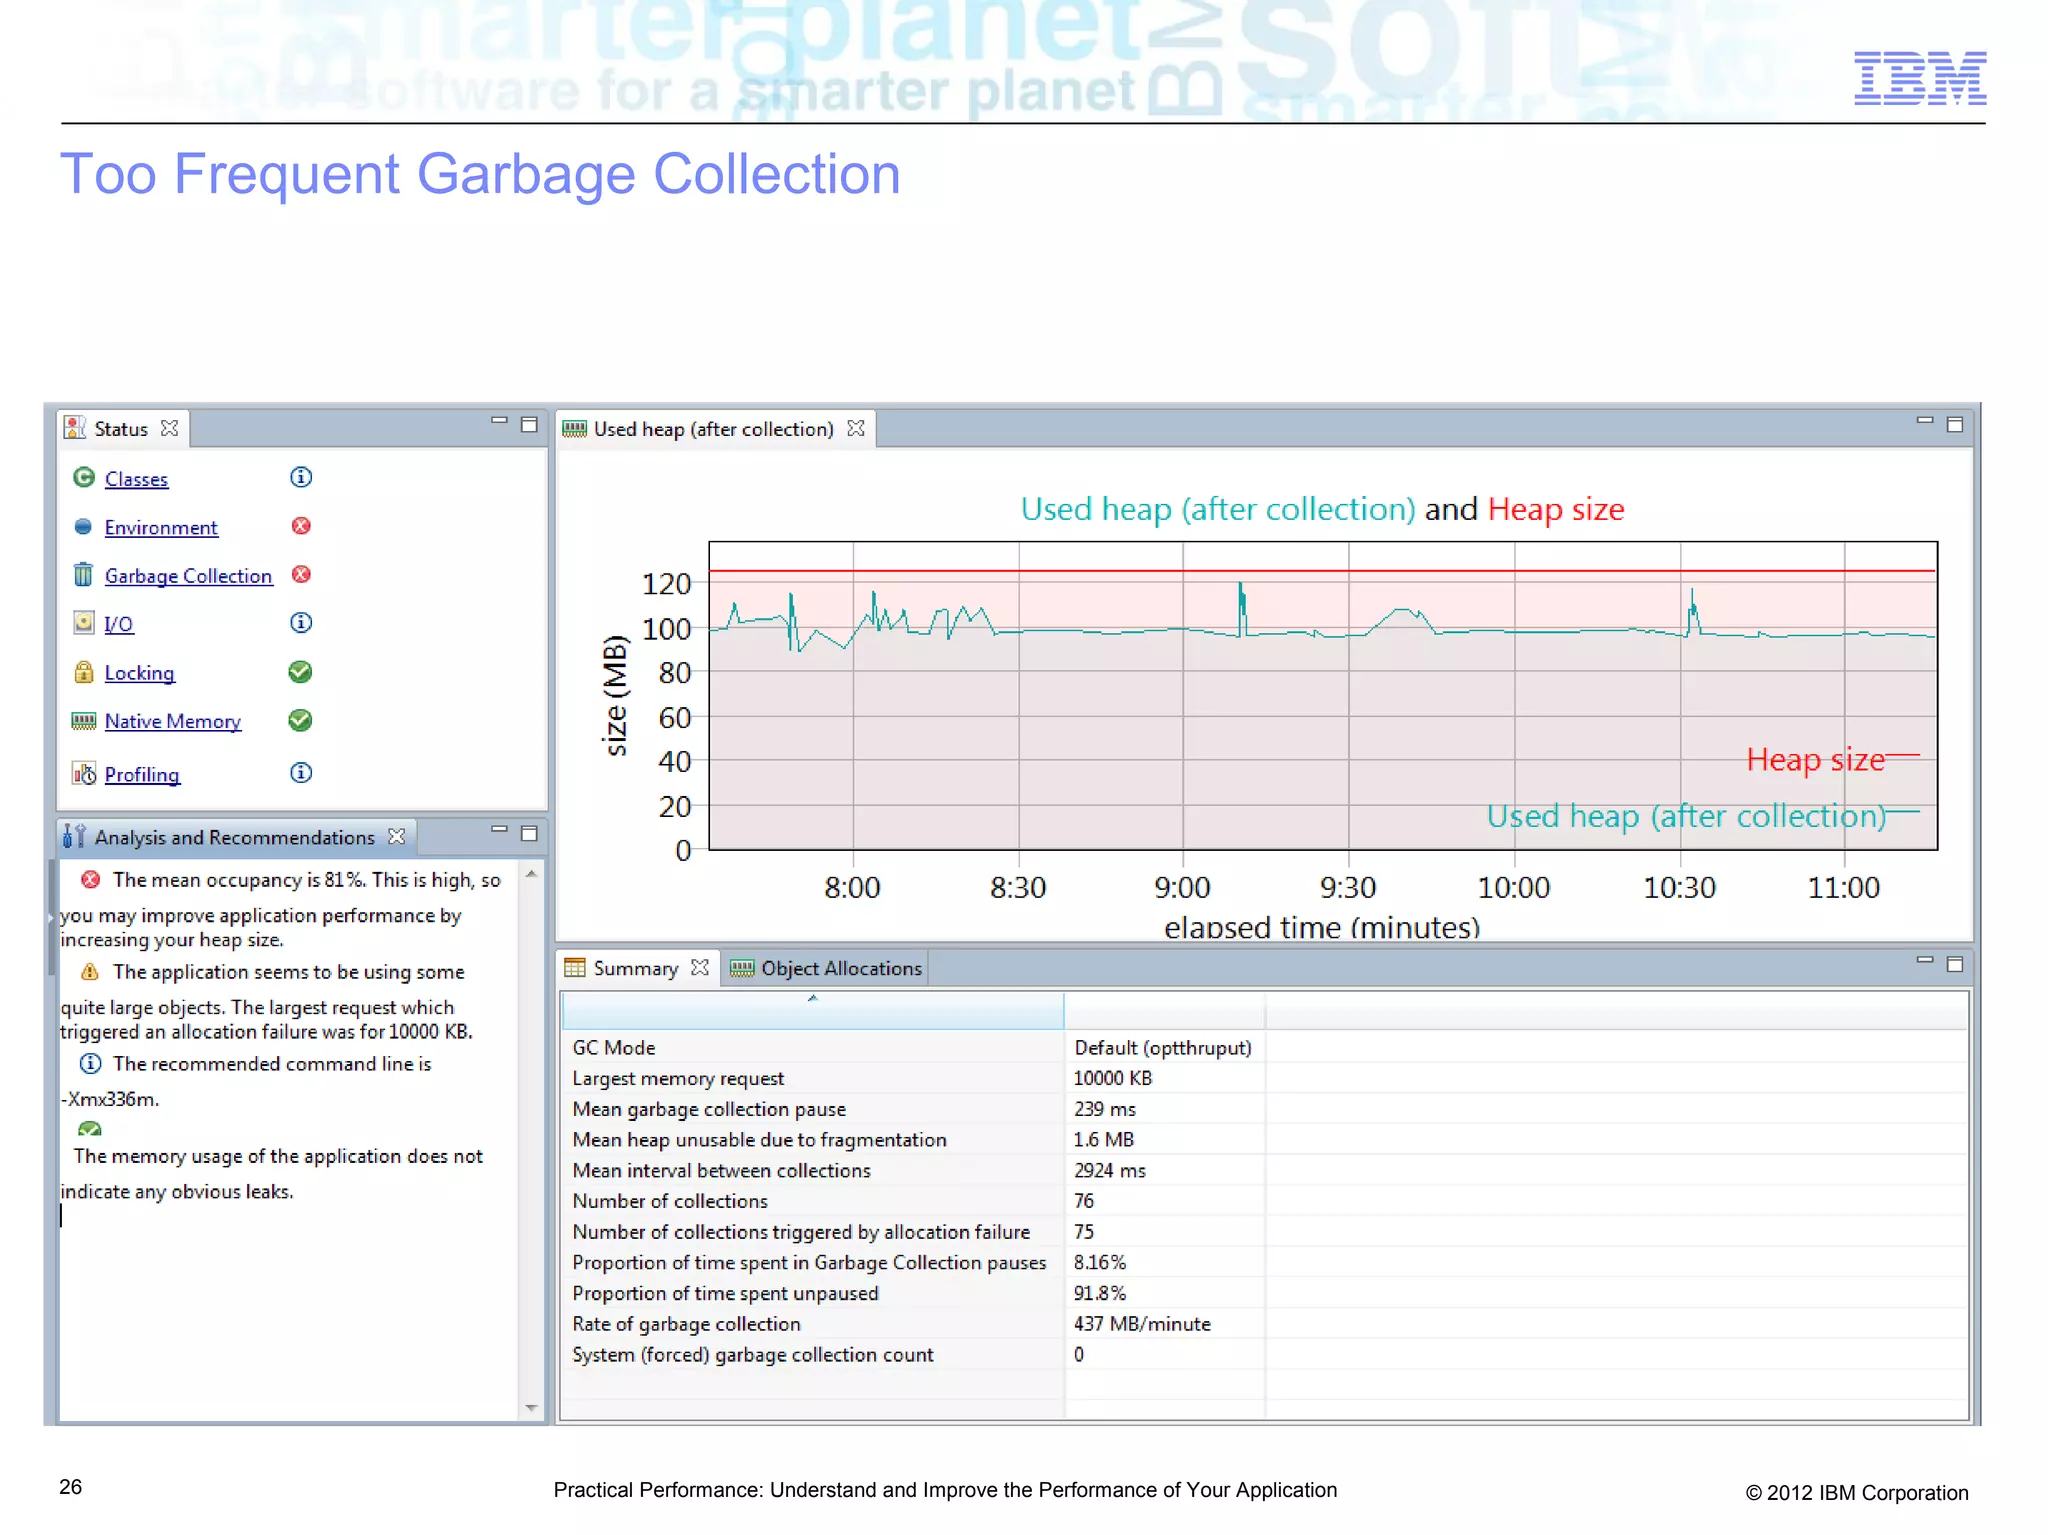This screenshot has width=2048, height=1535.
Task: Select the Proportion of time spent unpaused row
Action: click(1264, 1293)
